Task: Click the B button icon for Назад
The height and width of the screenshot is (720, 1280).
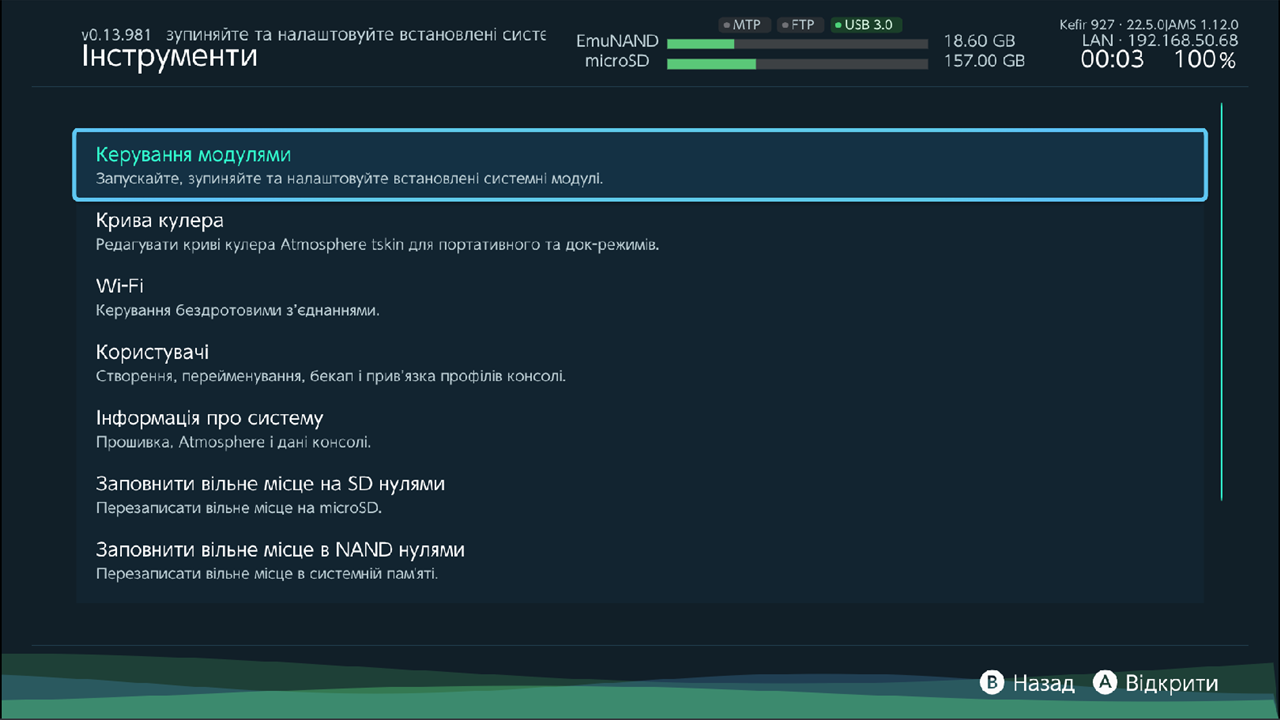Action: (991, 683)
